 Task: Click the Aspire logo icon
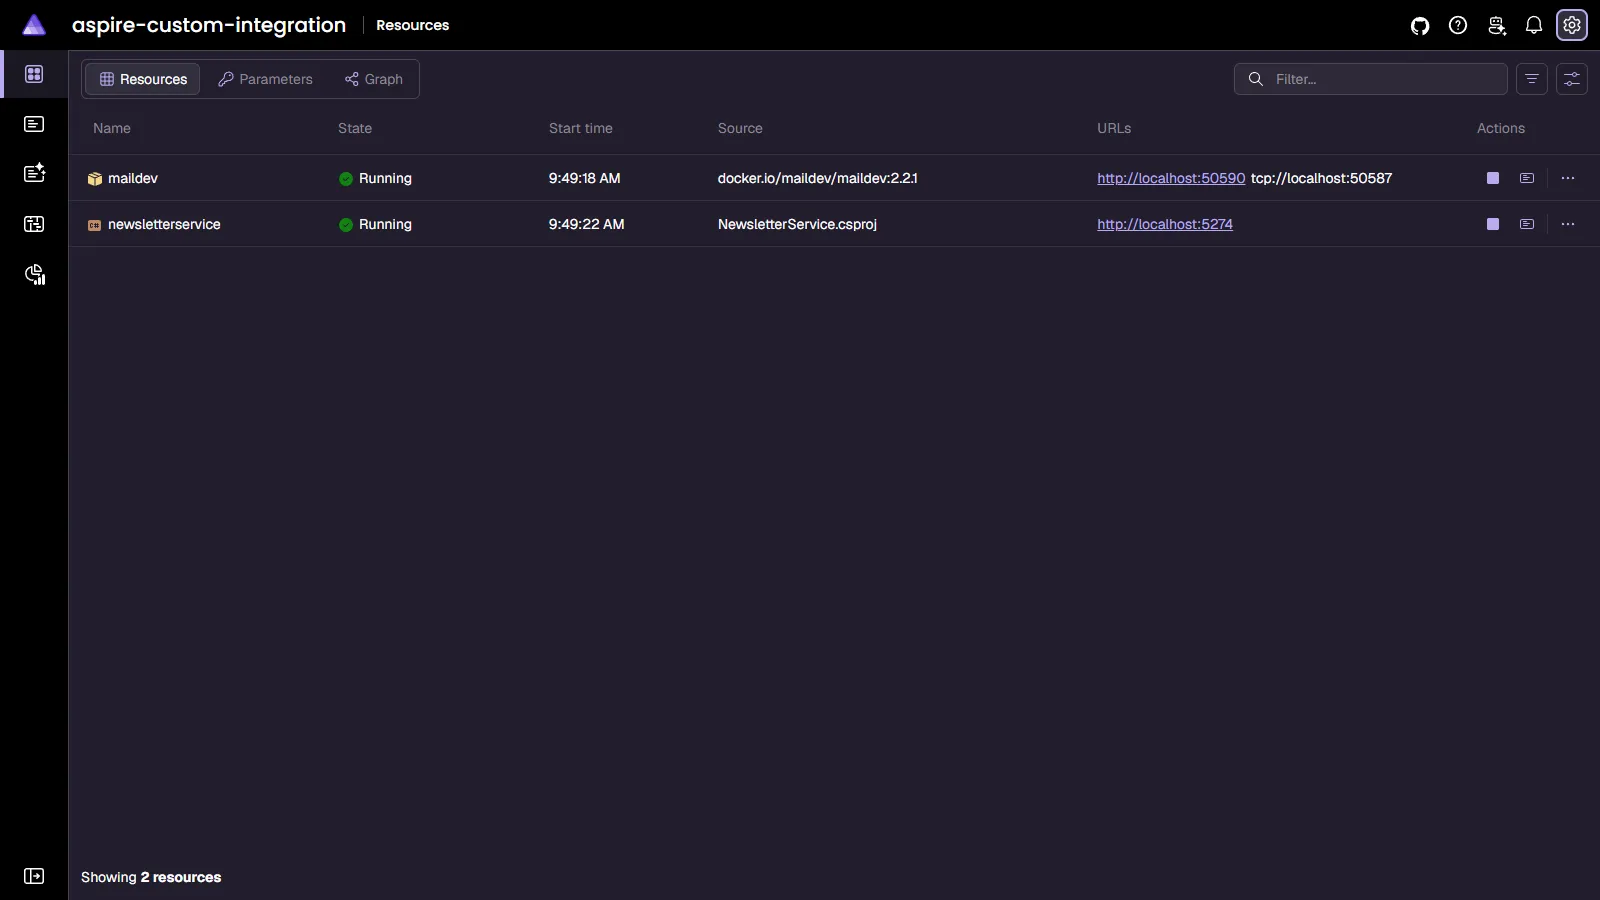point(34,25)
